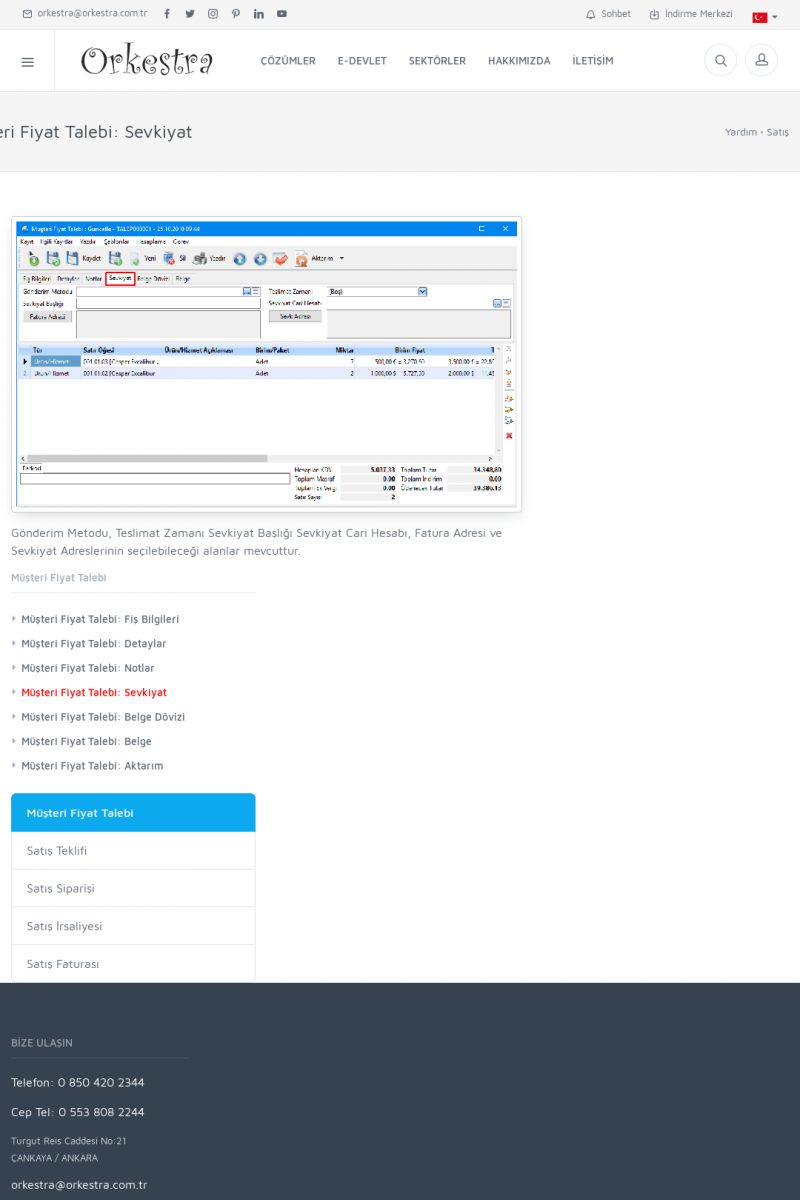Select Satış Teklifi in the sidebar list
The width and height of the screenshot is (800, 1200).
point(57,851)
